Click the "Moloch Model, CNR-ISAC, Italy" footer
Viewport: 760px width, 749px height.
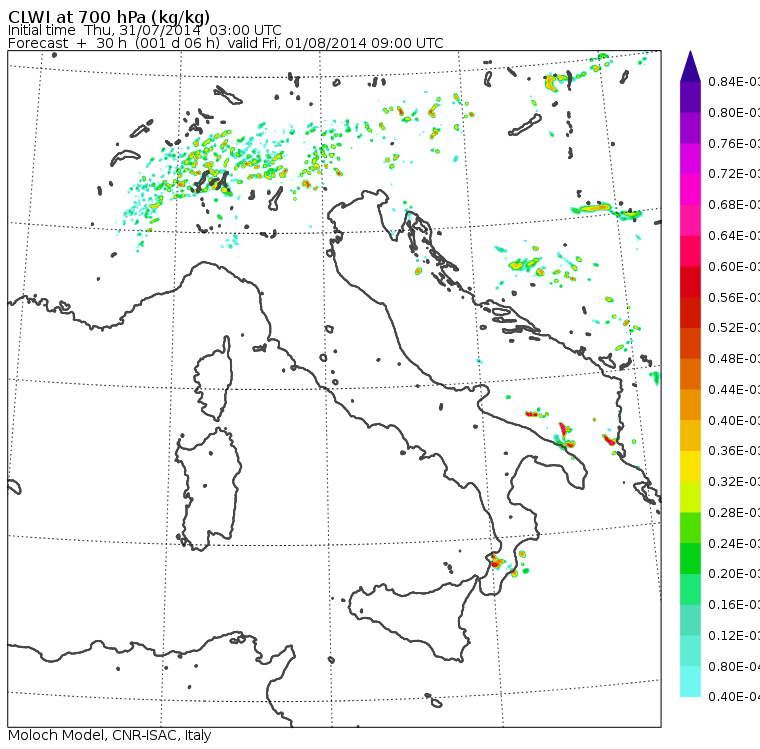(110, 735)
